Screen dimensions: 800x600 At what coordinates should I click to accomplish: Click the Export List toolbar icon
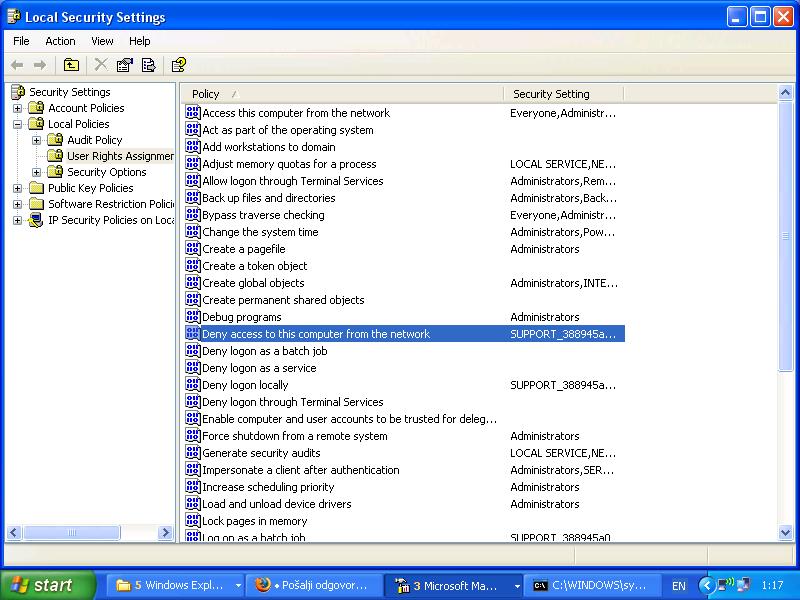click(x=149, y=65)
